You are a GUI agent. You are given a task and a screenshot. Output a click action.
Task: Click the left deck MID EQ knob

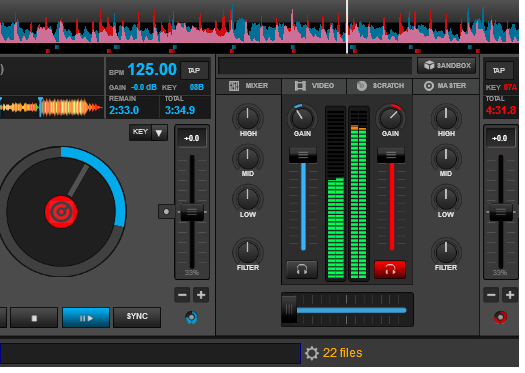[x=248, y=158]
